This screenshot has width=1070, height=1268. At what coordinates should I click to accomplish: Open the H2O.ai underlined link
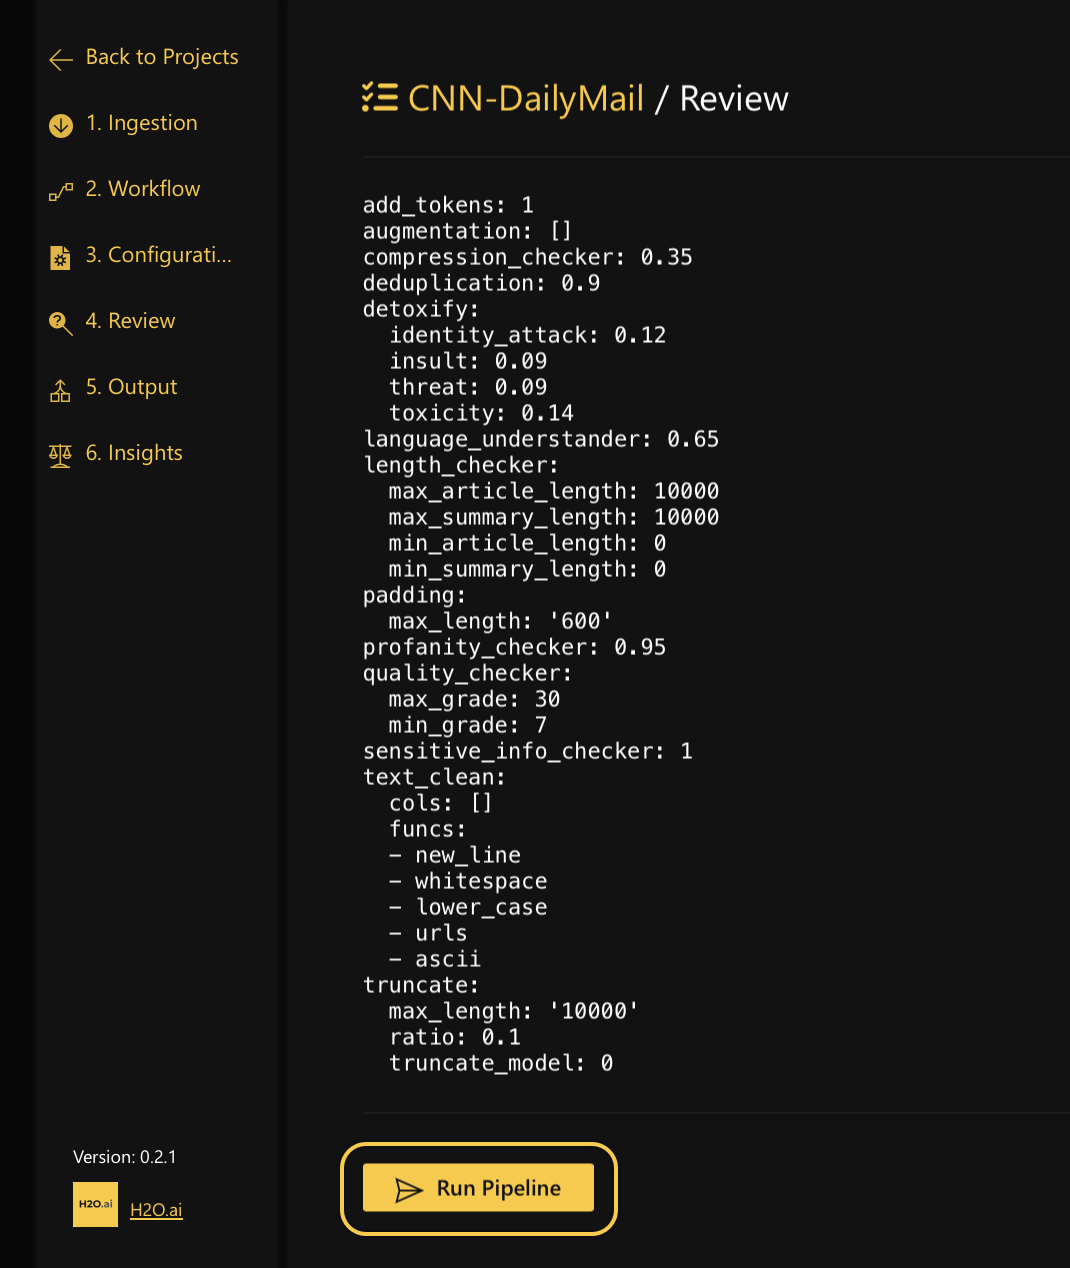click(156, 1210)
